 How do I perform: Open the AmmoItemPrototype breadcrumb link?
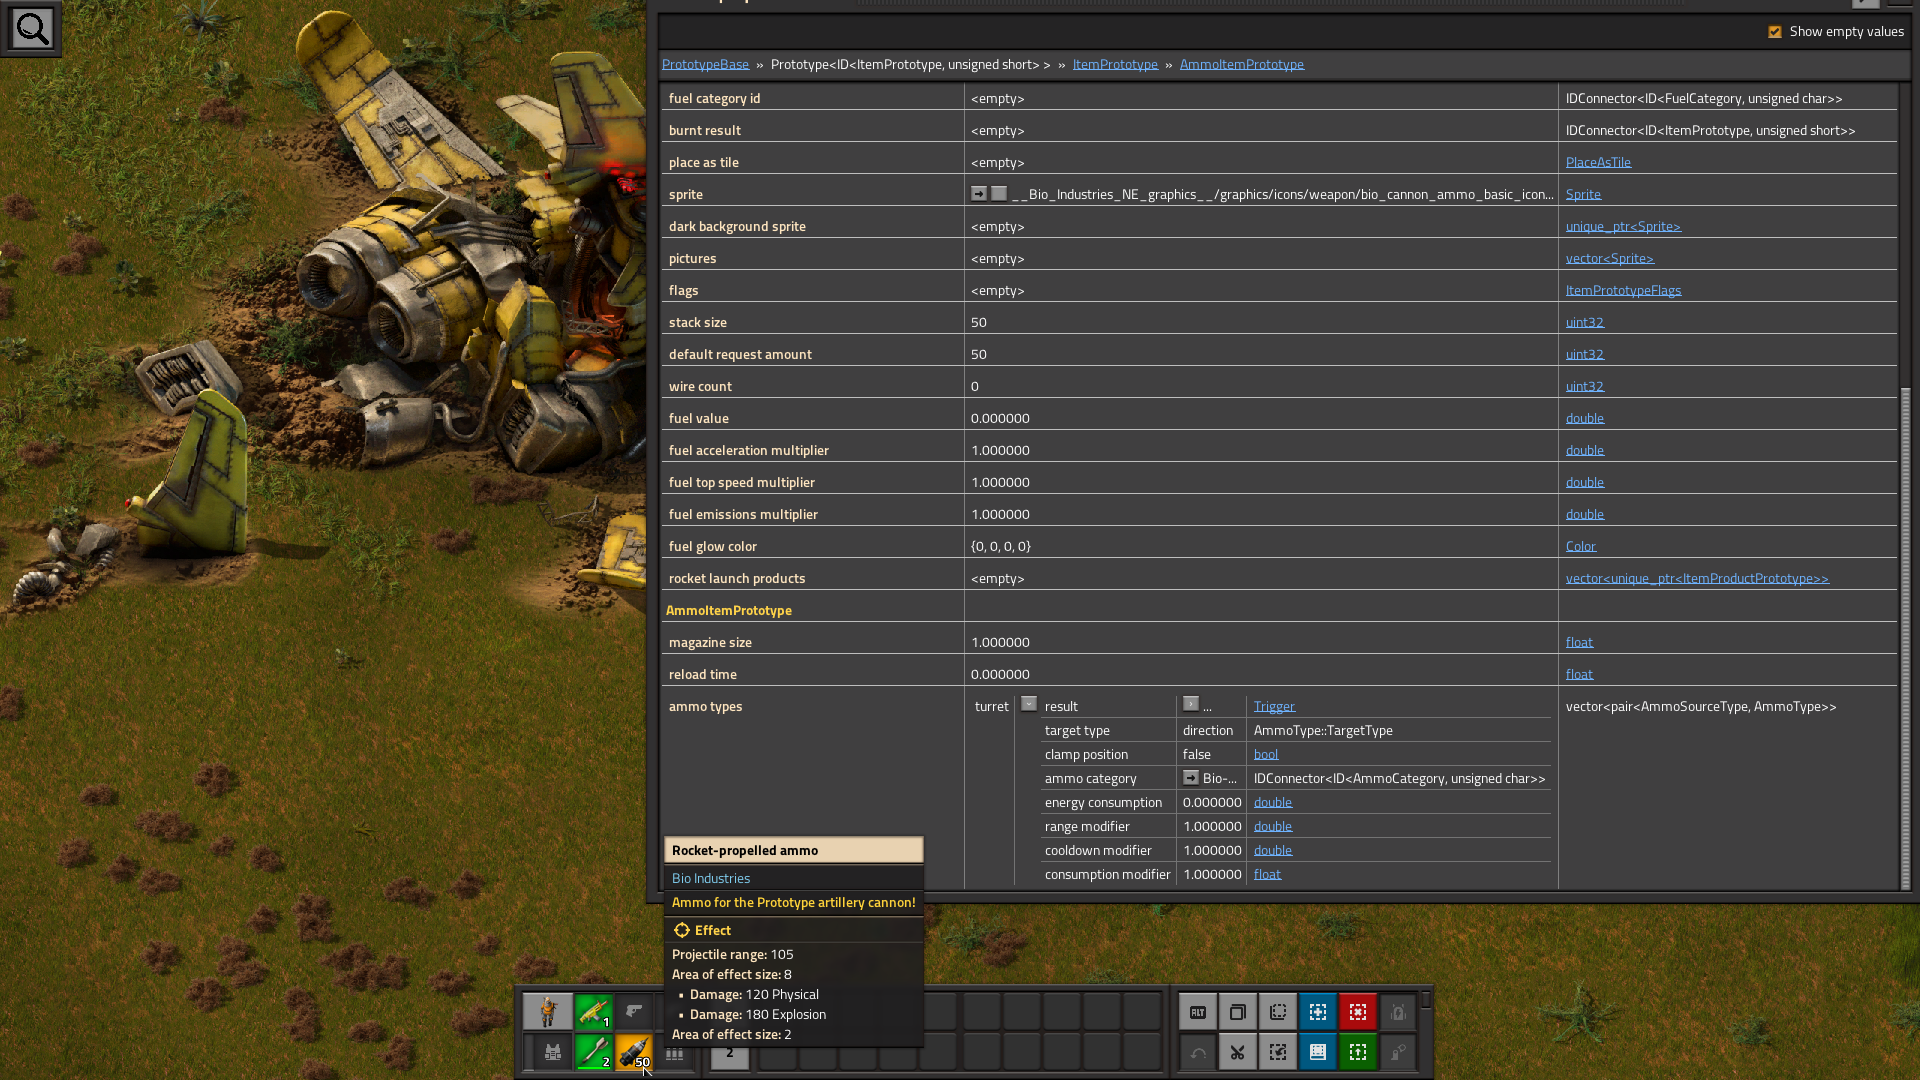[x=1241, y=64]
